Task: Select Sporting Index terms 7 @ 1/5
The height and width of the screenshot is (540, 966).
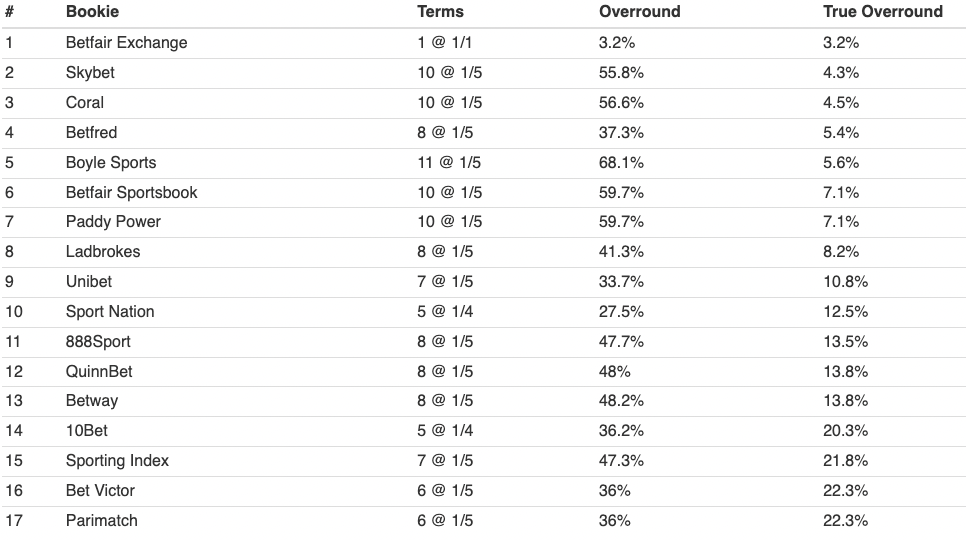Action: 445,461
